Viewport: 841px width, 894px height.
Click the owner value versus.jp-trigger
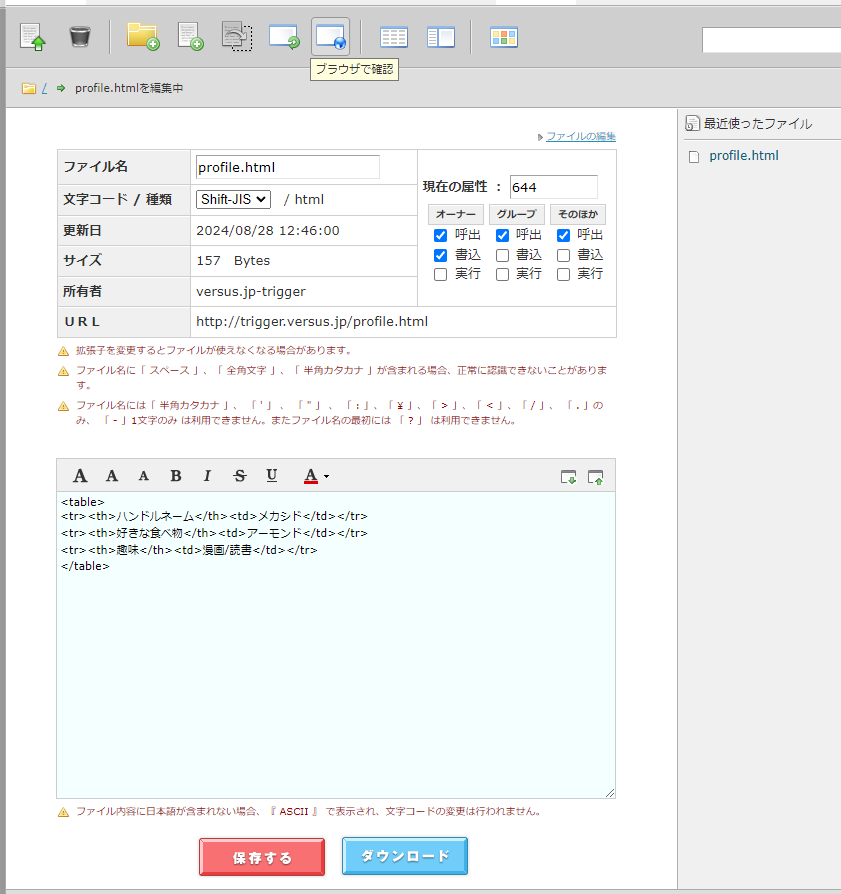[x=251, y=291]
